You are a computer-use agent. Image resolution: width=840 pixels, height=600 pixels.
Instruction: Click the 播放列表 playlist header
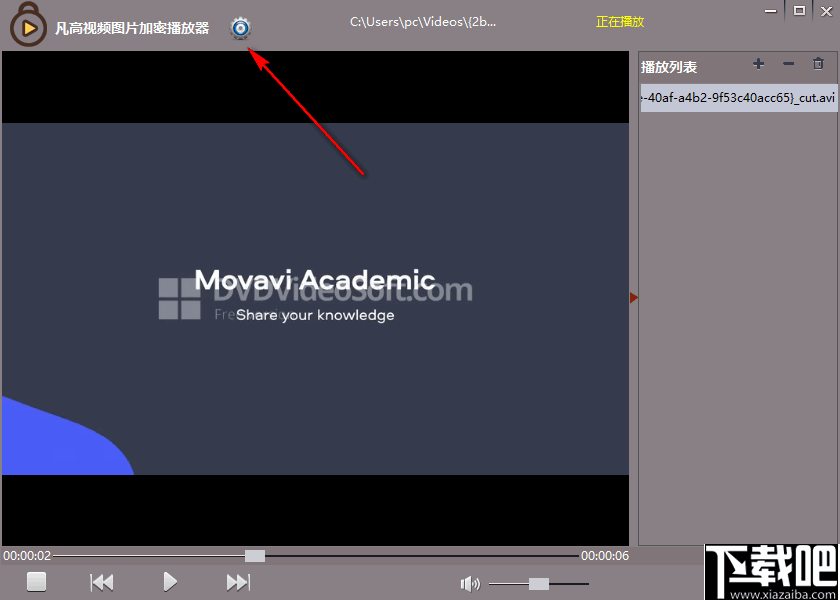(x=669, y=67)
